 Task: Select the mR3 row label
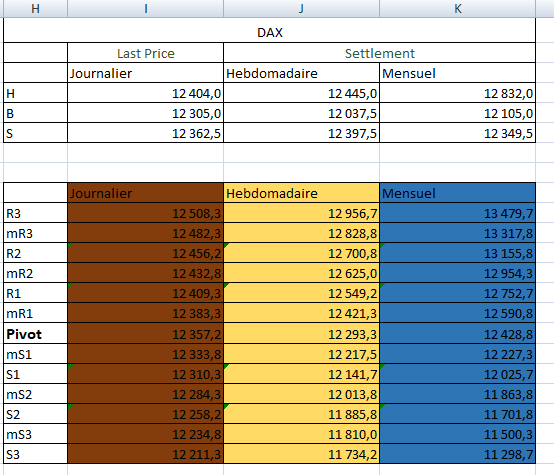(35, 233)
